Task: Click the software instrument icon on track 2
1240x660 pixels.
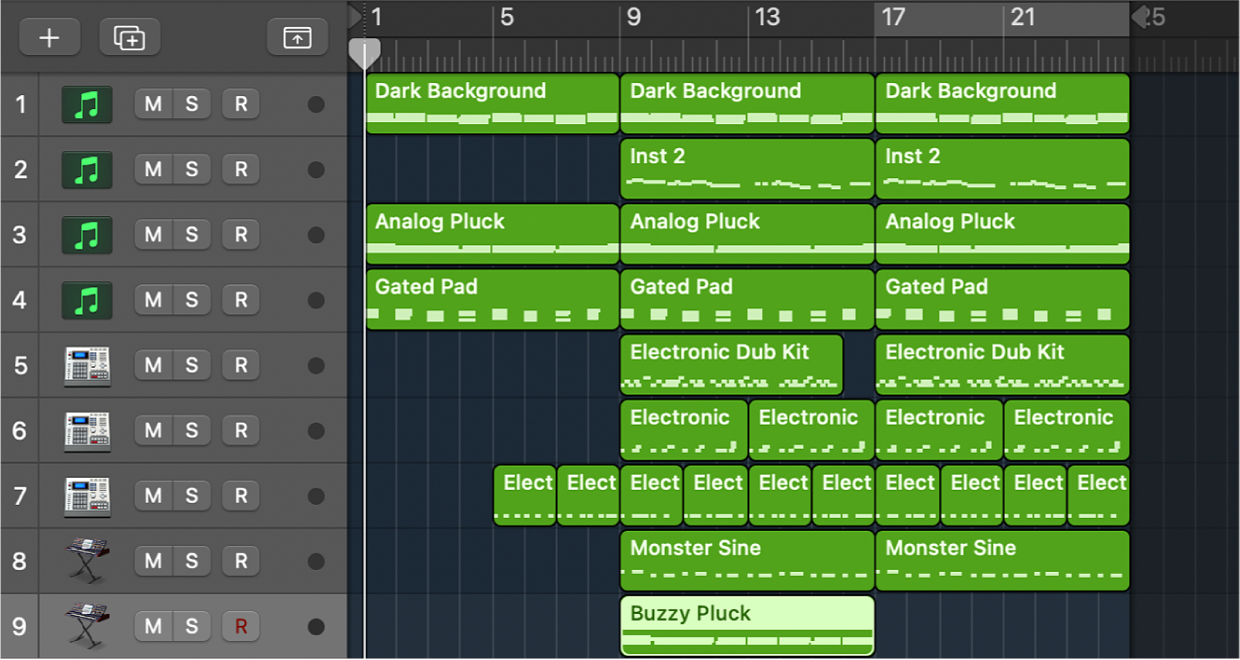Action: point(85,169)
